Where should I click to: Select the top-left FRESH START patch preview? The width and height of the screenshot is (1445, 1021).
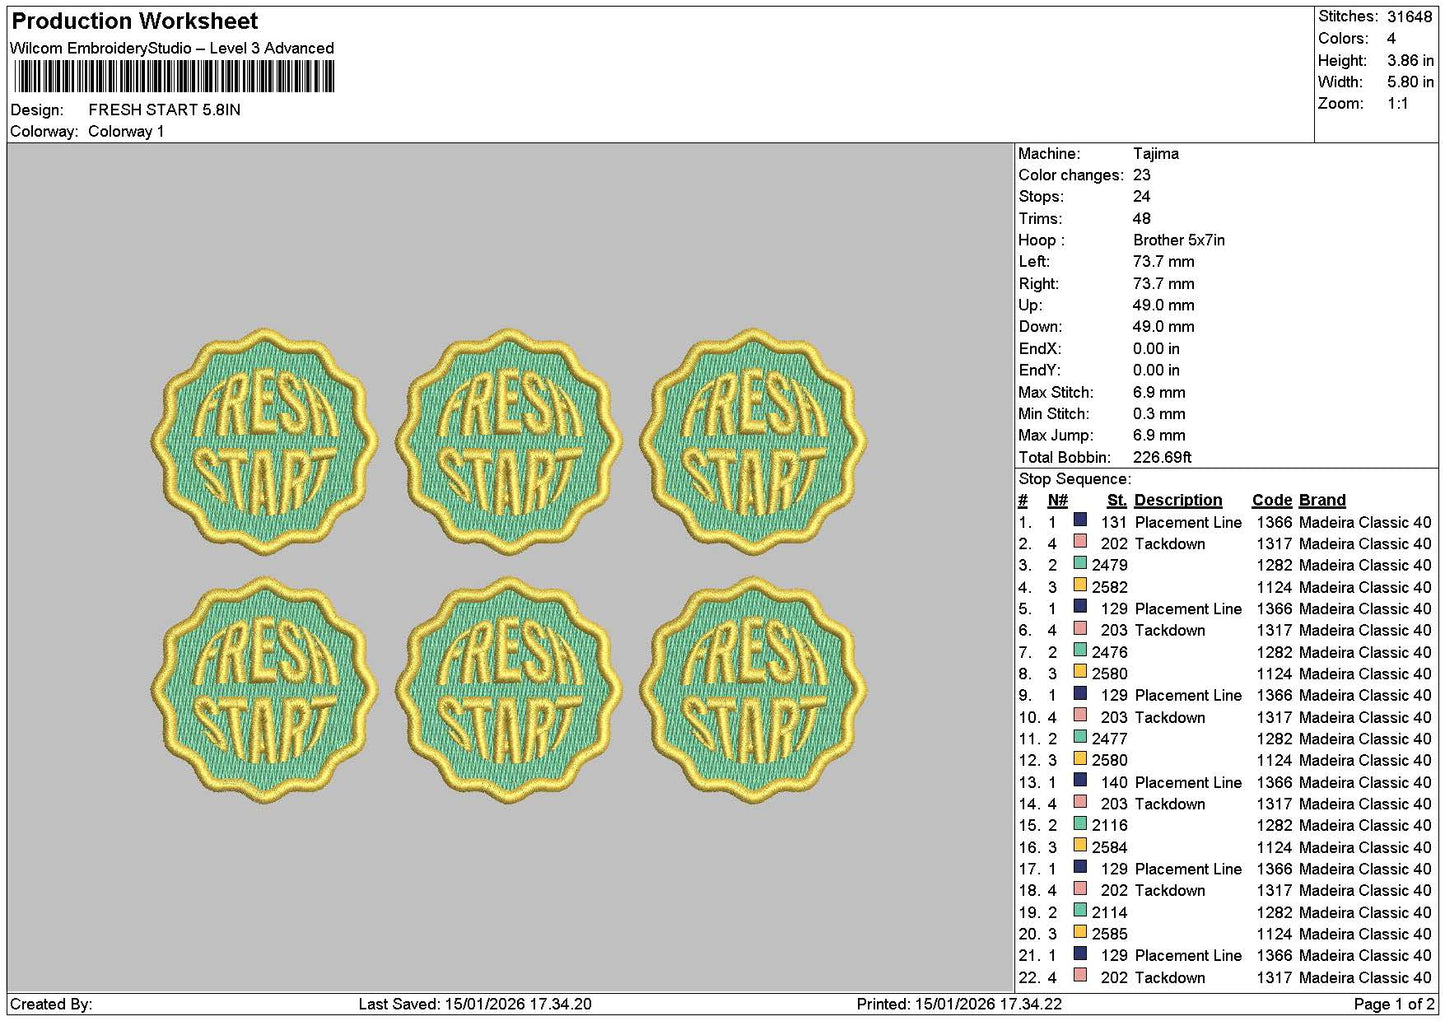coord(265,442)
